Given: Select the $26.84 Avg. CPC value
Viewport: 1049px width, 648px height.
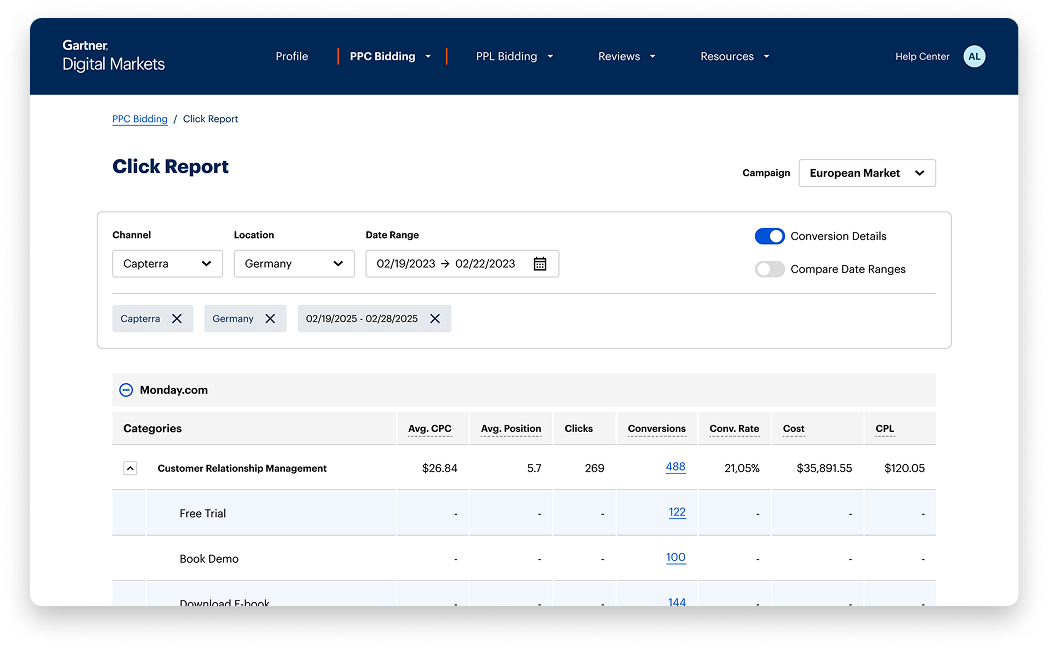Looking at the screenshot, I should (x=440, y=468).
